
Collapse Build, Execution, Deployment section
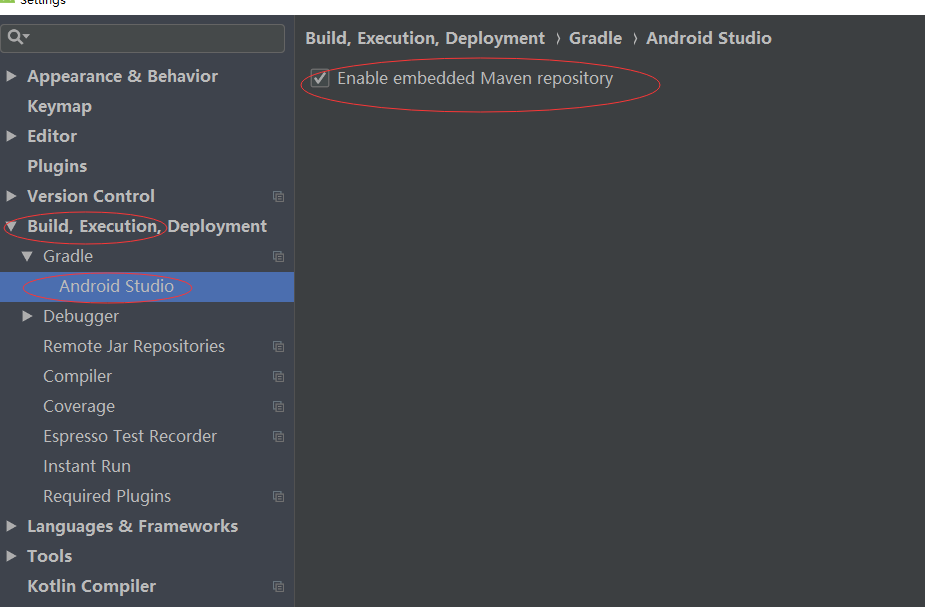pyautogui.click(x=11, y=226)
